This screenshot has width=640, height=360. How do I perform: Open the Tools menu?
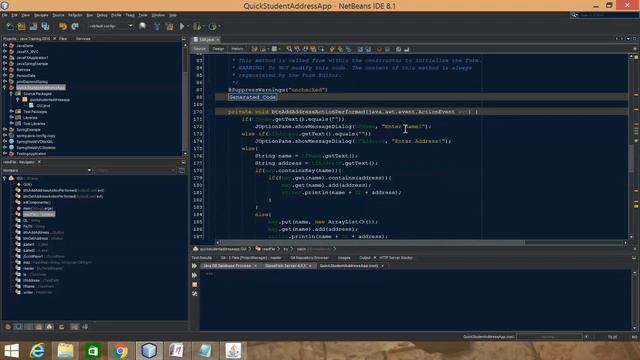pyautogui.click(x=143, y=15)
